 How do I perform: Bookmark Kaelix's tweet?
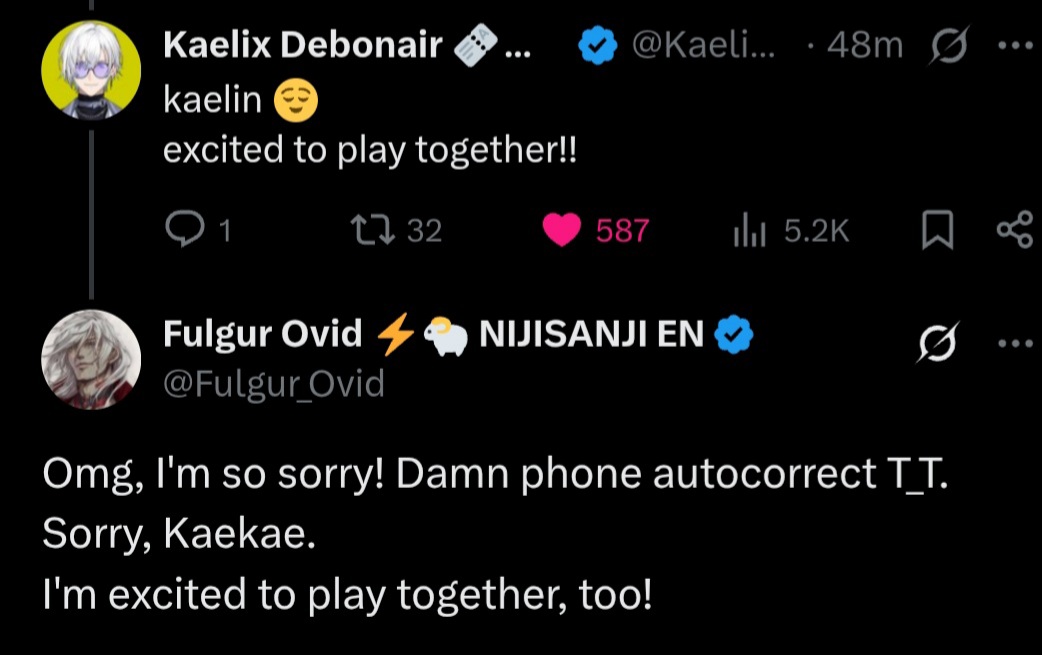[x=938, y=230]
